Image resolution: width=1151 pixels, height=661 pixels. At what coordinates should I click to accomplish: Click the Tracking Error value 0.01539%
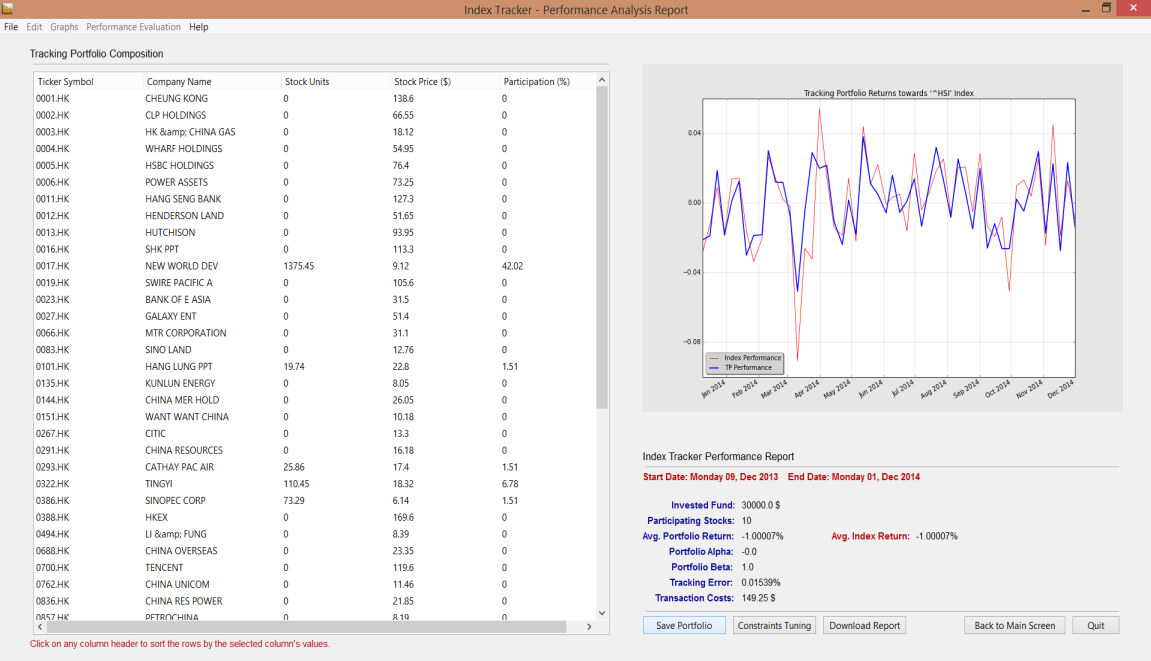click(760, 582)
